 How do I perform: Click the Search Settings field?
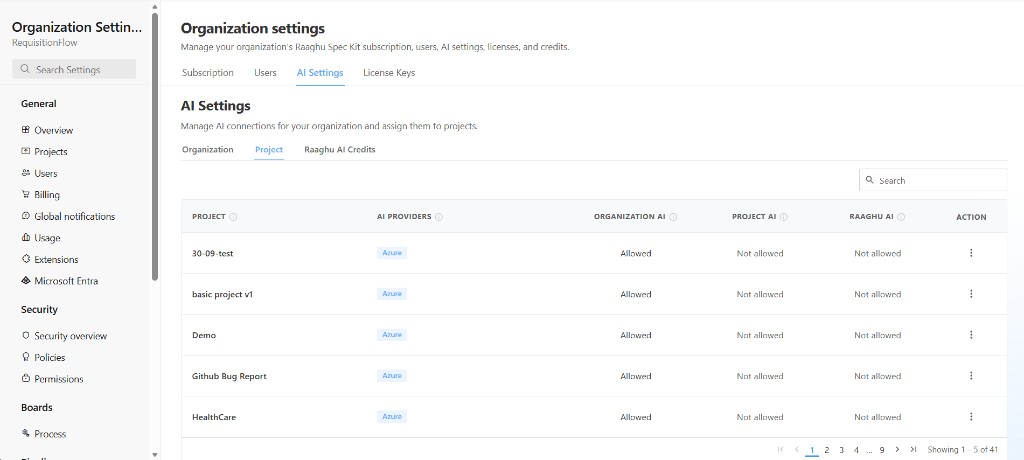(74, 69)
